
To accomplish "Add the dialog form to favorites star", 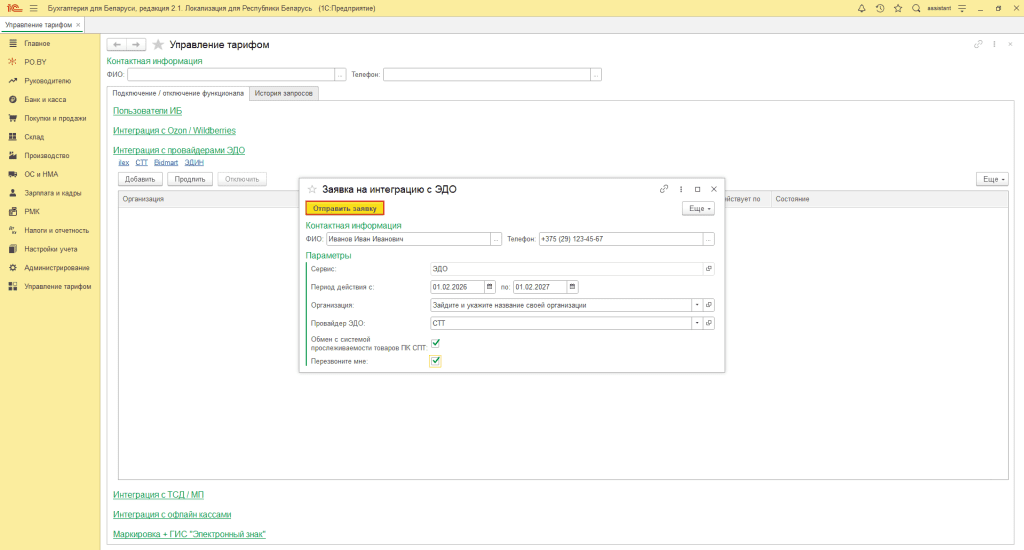I will (312, 189).
